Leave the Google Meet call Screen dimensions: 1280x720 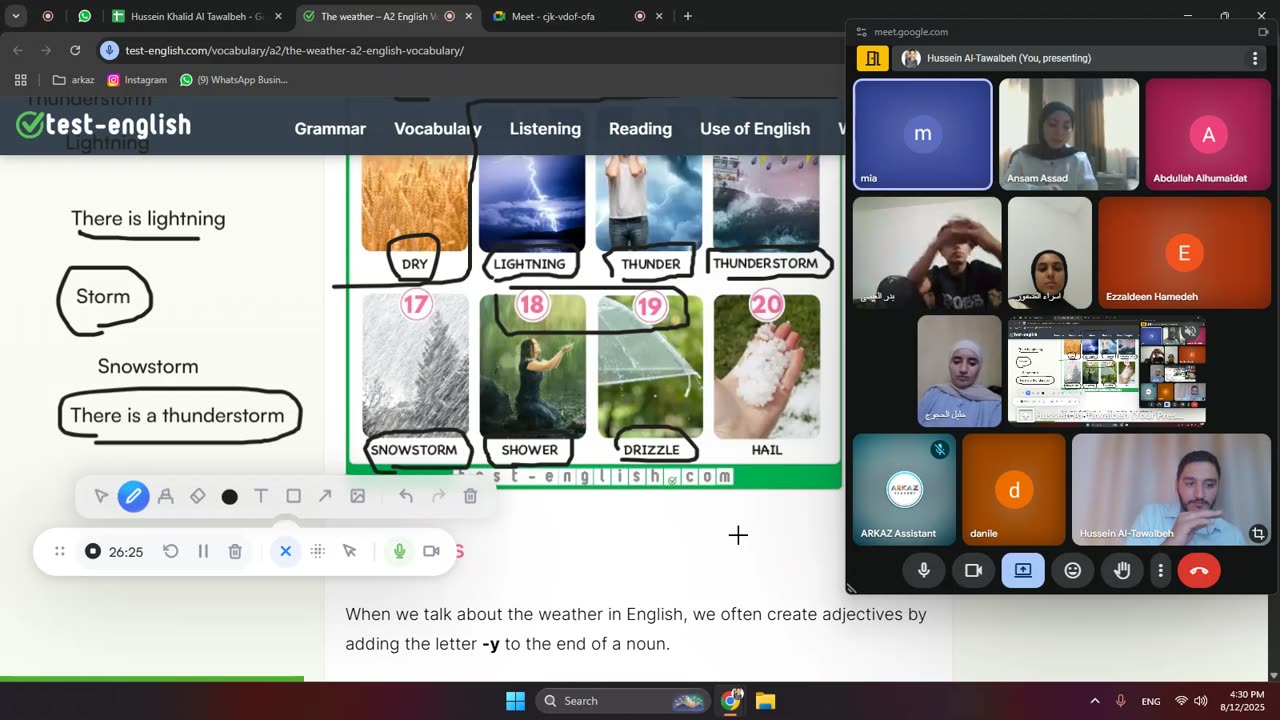tap(1199, 570)
